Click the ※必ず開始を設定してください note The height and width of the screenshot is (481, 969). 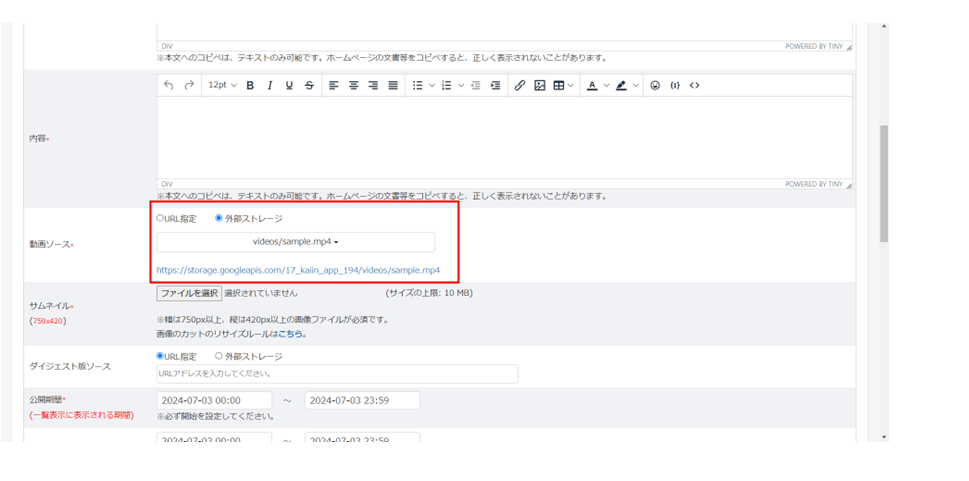[x=216, y=417]
